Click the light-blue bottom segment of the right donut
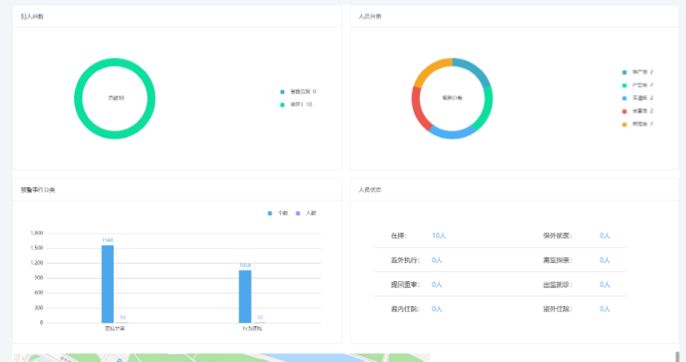This screenshot has height=362, width=686. [452, 133]
